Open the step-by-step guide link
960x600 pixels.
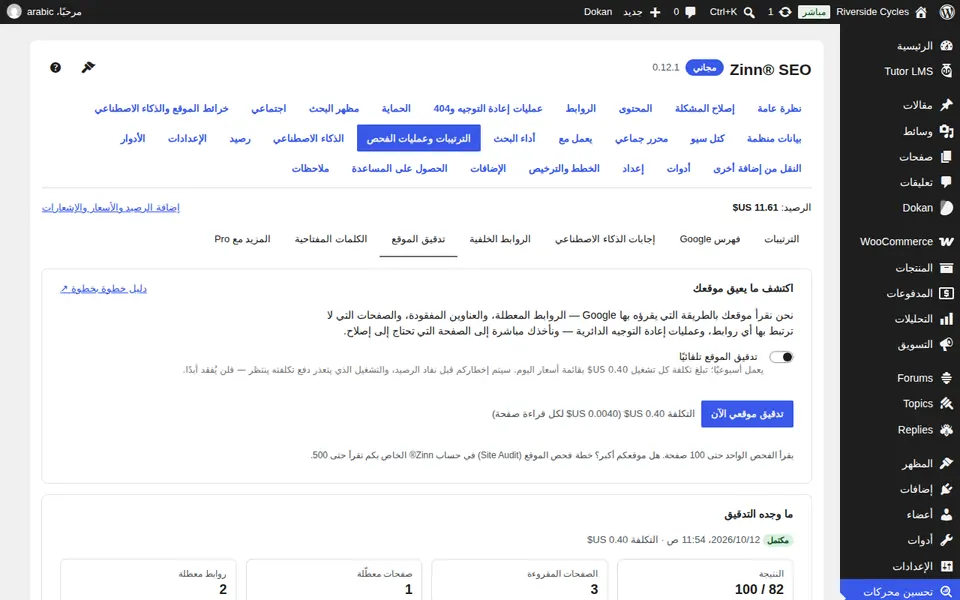coord(103,288)
